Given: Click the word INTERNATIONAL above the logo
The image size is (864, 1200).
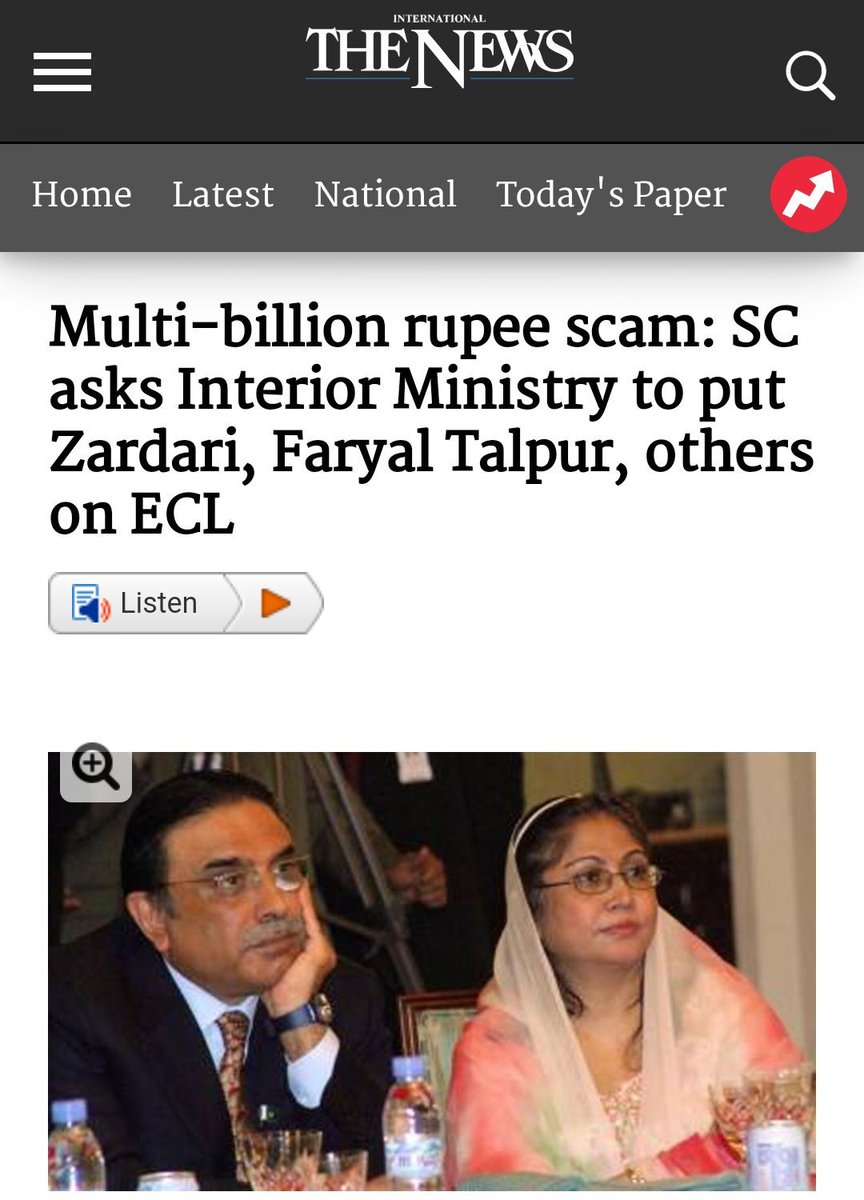Looking at the screenshot, I should [x=439, y=19].
